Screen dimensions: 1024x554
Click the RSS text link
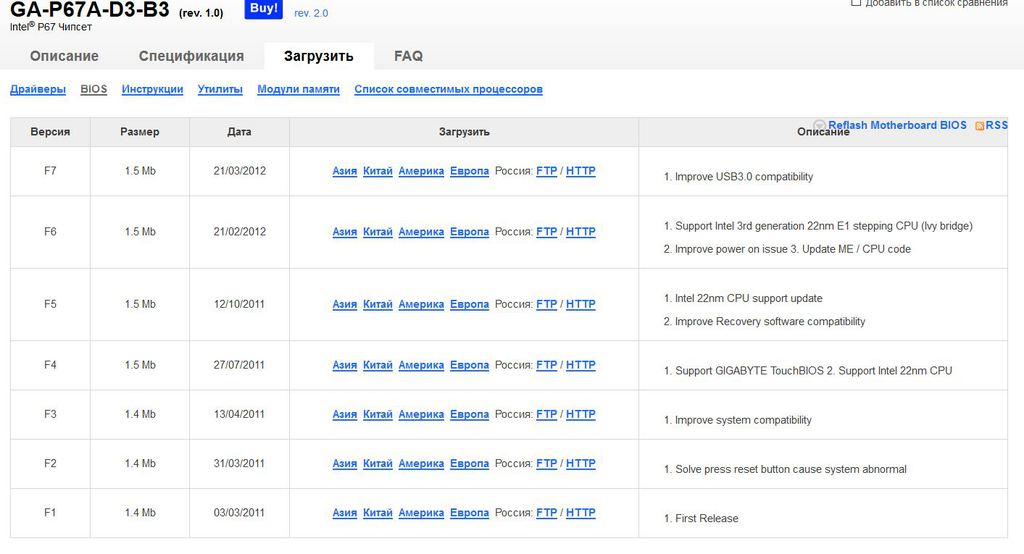click(x=997, y=125)
